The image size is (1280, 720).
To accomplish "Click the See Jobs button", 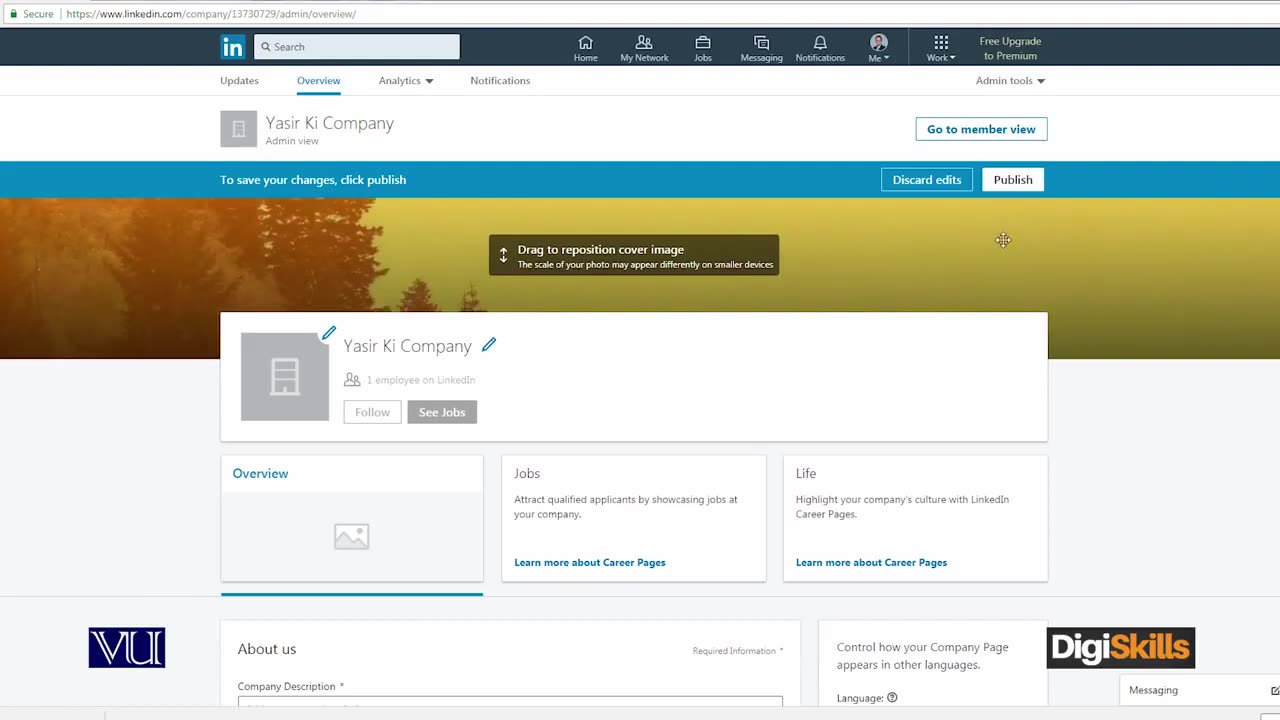I will (x=442, y=412).
